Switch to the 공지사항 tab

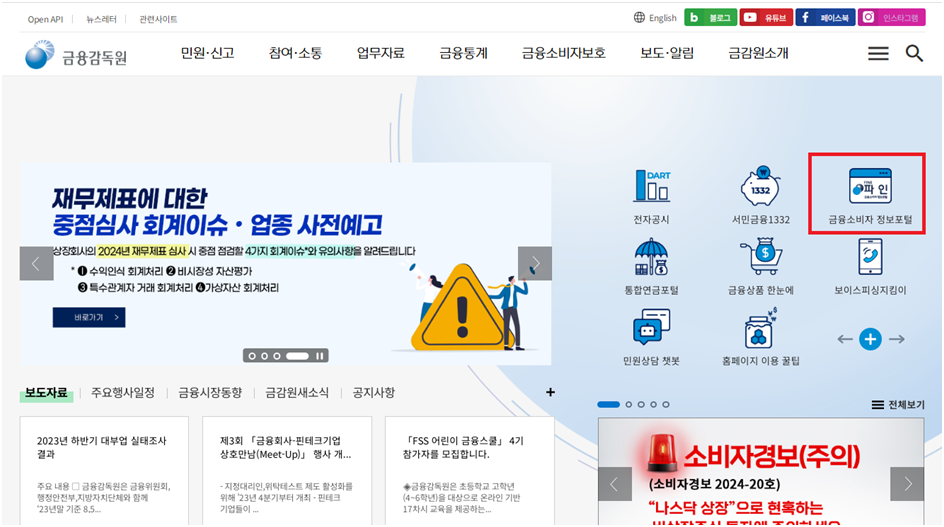pos(373,393)
